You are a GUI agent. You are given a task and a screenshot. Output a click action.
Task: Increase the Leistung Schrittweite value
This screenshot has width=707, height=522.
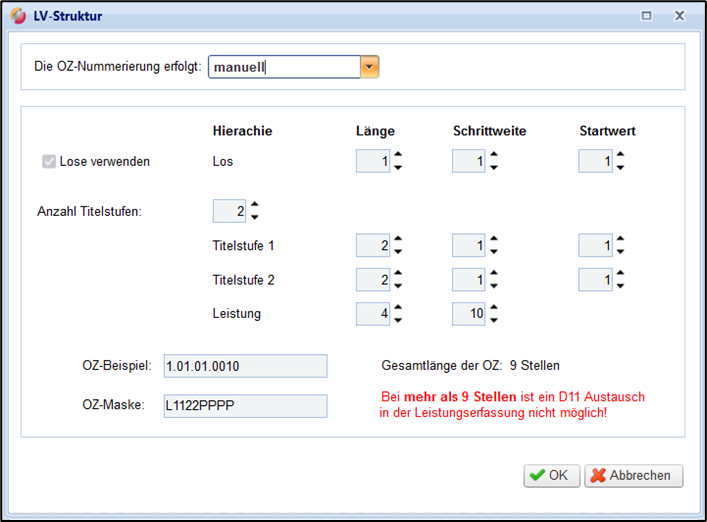494,308
